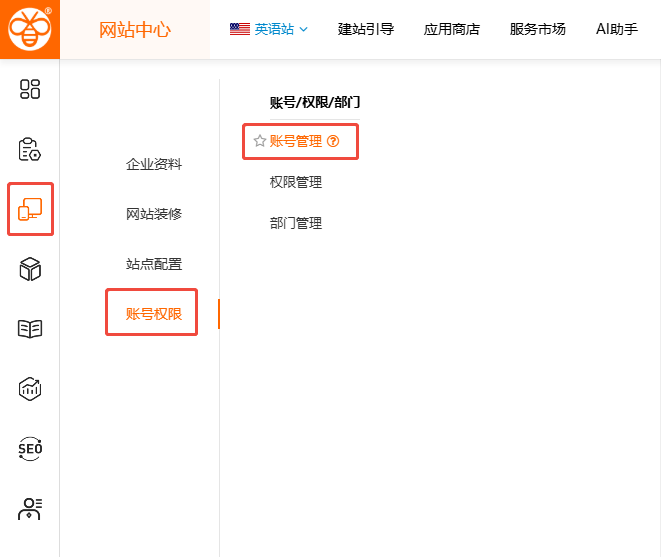The height and width of the screenshot is (557, 661).
Task: Select 企业资料 in the submenu
Action: click(154, 164)
